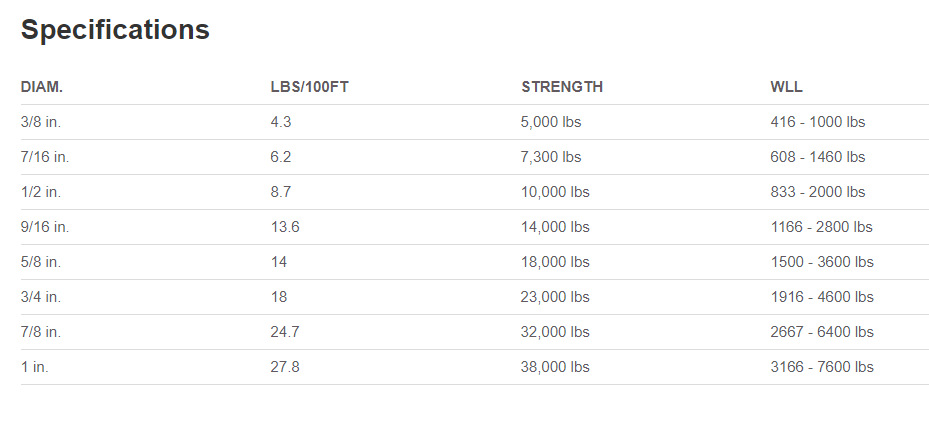Select the DIAM. column header
The image size is (929, 433).
click(x=42, y=87)
